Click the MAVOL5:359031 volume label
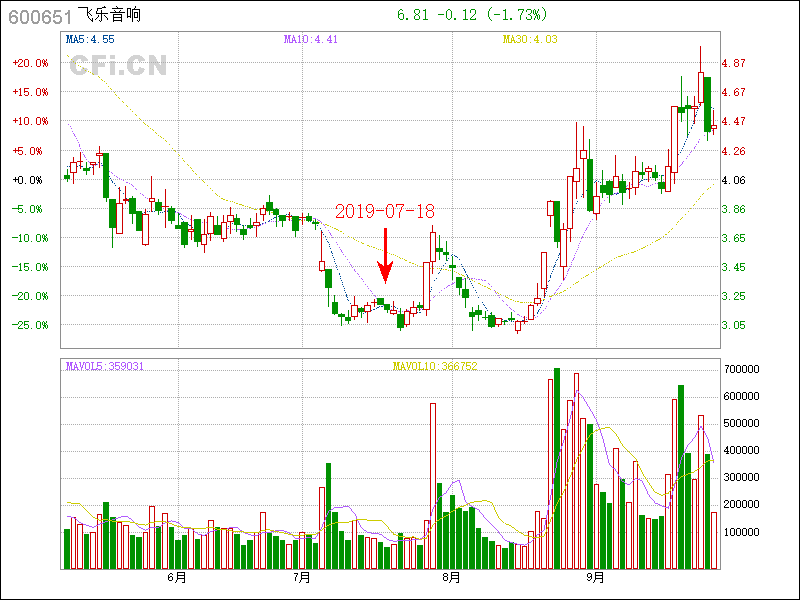The height and width of the screenshot is (600, 800). pos(105,367)
